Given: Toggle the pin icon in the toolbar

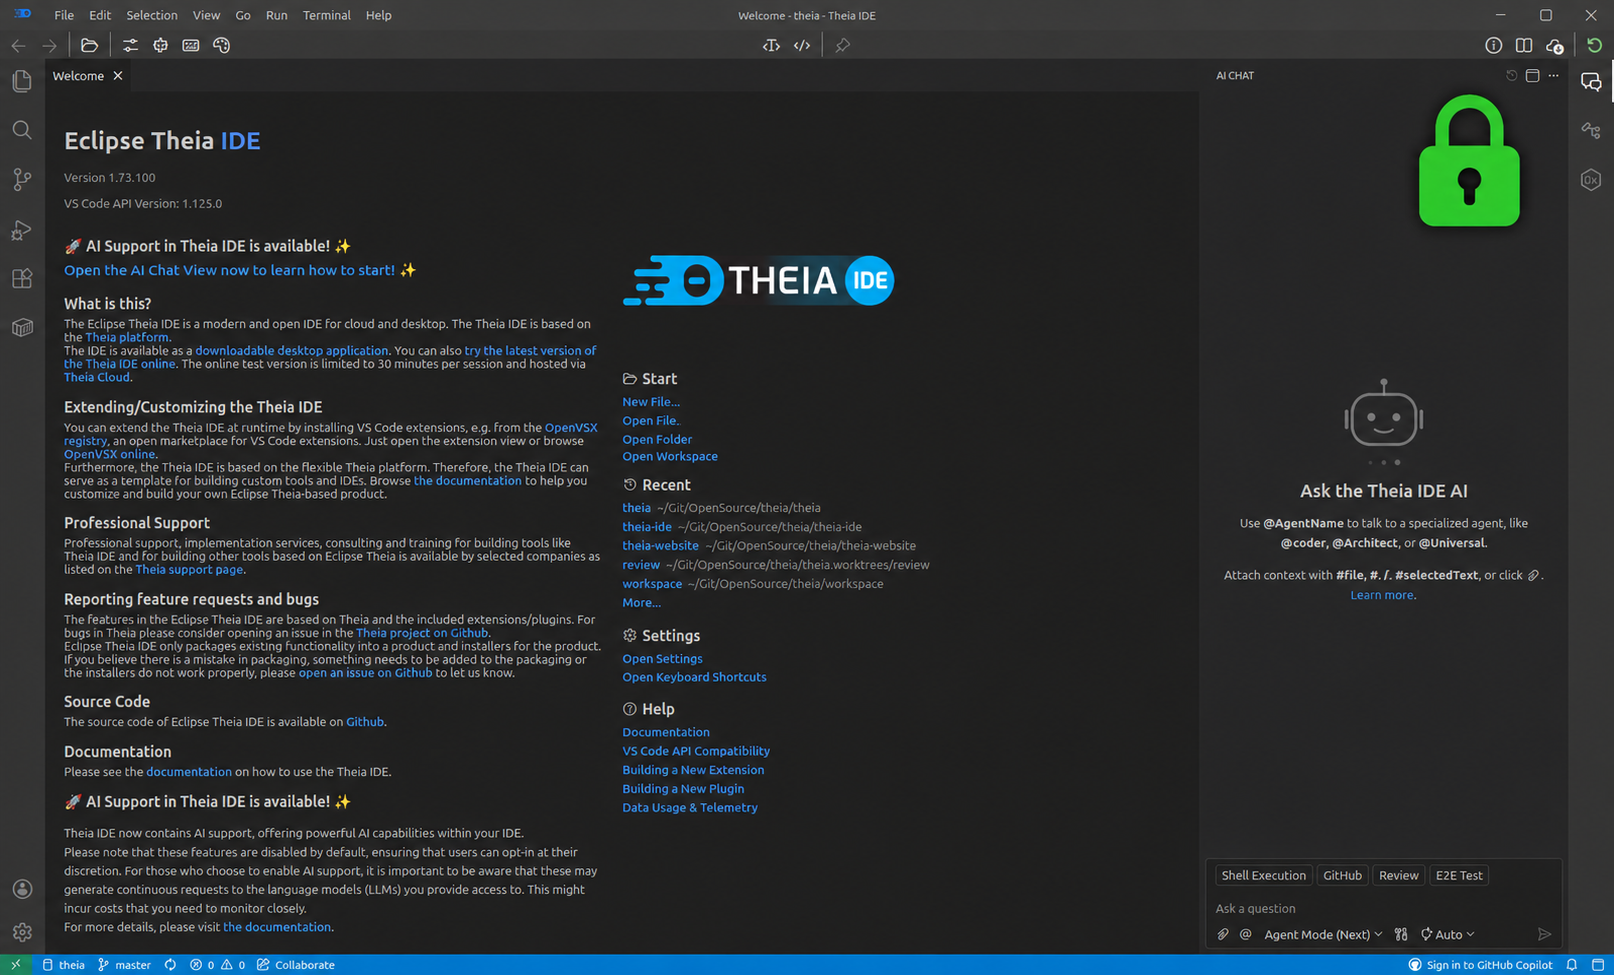Looking at the screenshot, I should point(843,45).
